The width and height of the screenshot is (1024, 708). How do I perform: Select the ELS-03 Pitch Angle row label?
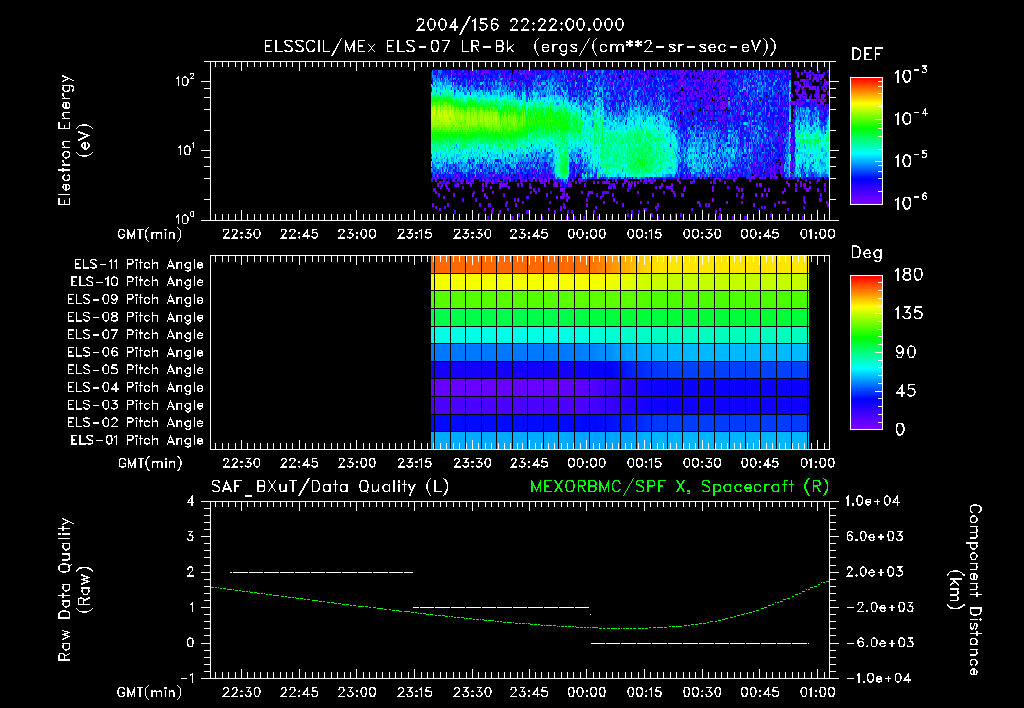click(x=135, y=406)
